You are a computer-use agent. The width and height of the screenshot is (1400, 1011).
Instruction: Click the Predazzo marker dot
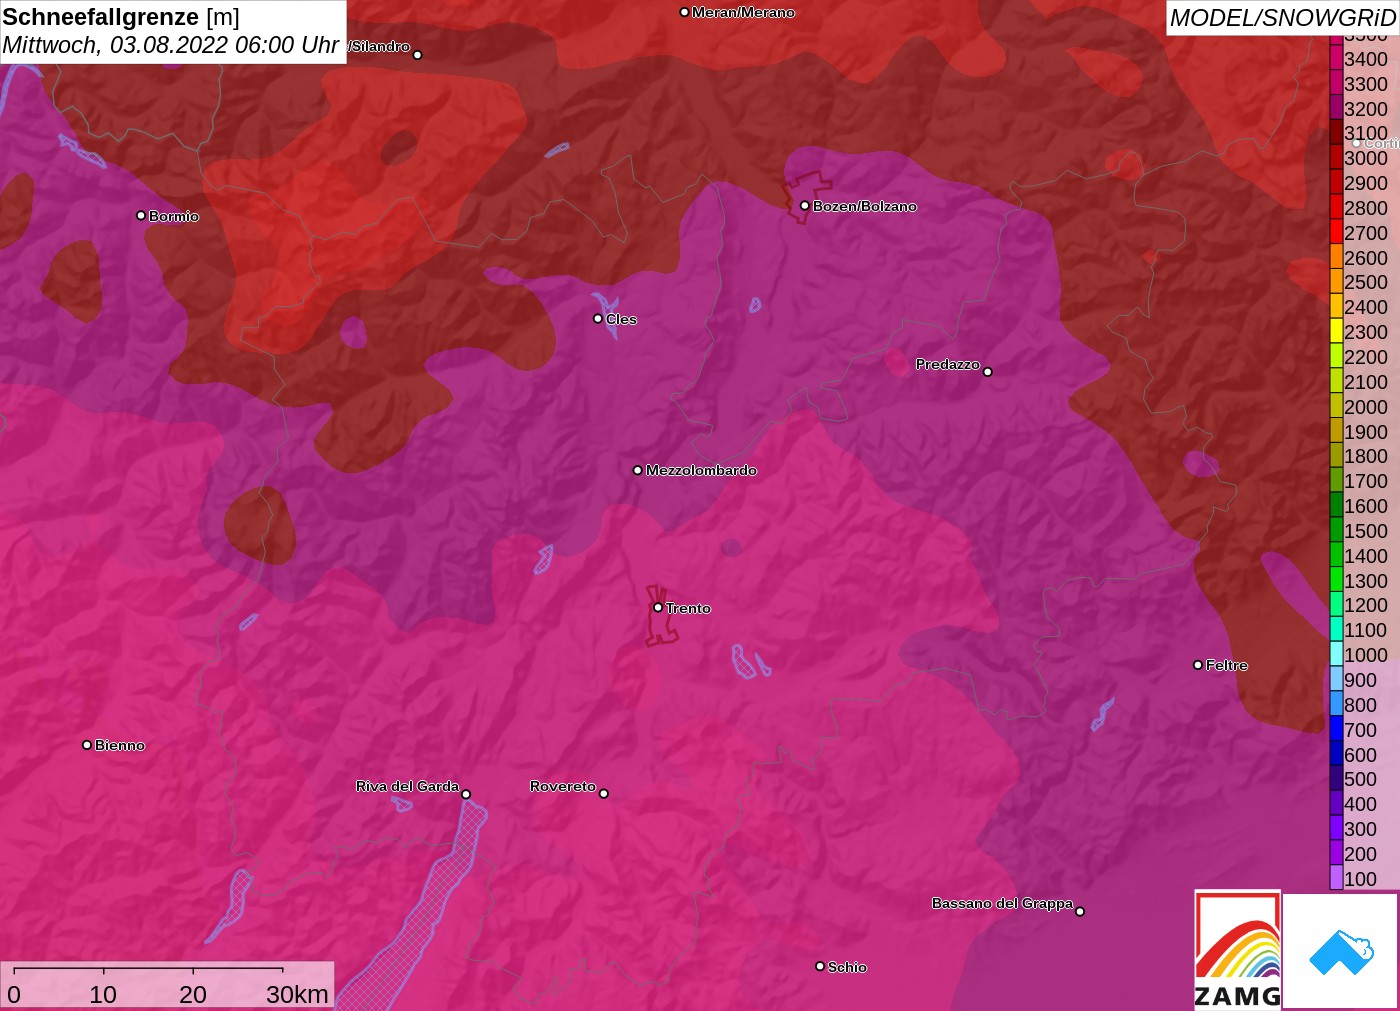(987, 371)
